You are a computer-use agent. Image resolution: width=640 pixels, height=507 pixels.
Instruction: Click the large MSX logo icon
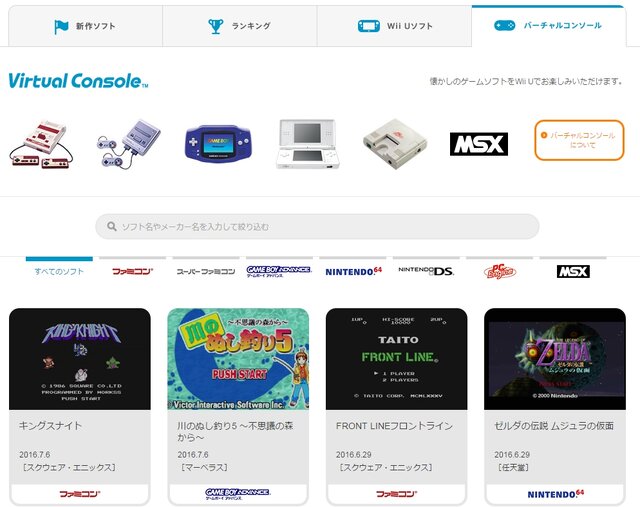(x=479, y=144)
